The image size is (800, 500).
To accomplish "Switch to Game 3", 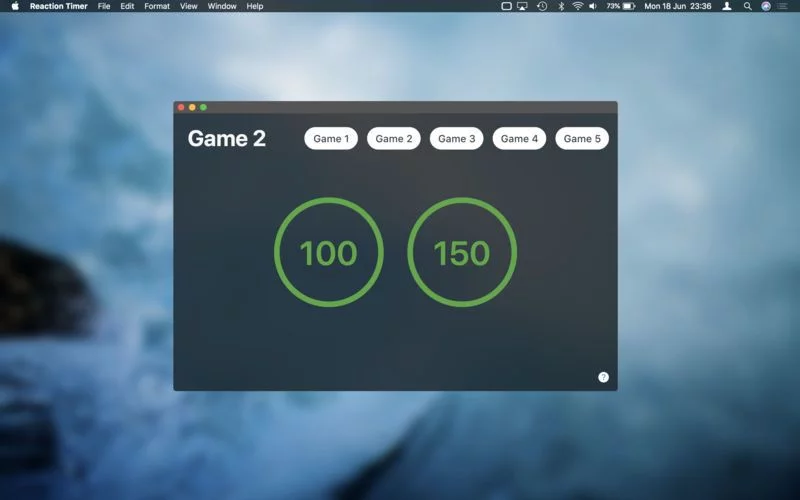I will pos(457,138).
